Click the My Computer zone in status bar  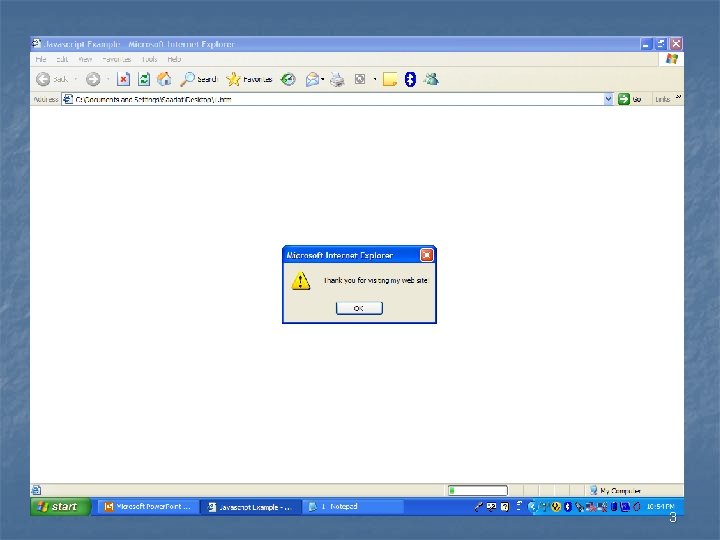615,491
